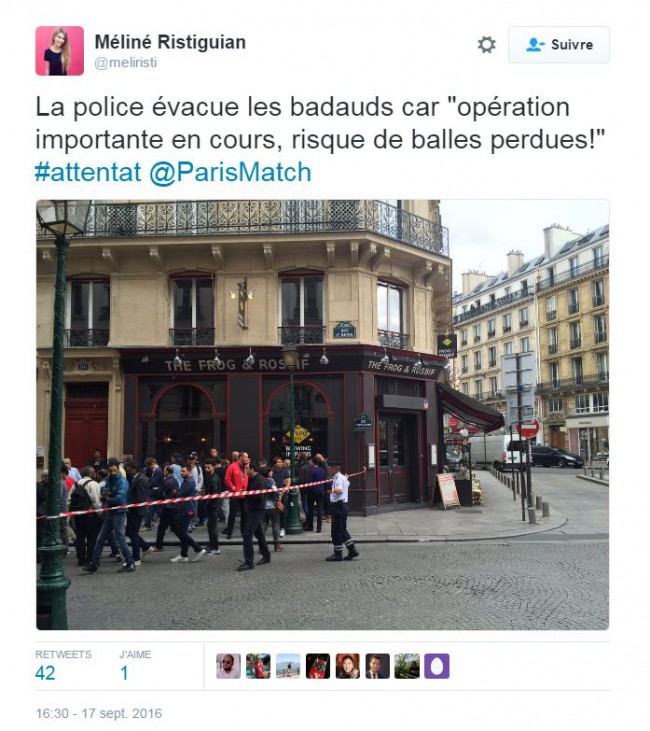Enlarge the attached Frog & Rosbif photo
Screen dimensions: 650x731
coord(323,415)
